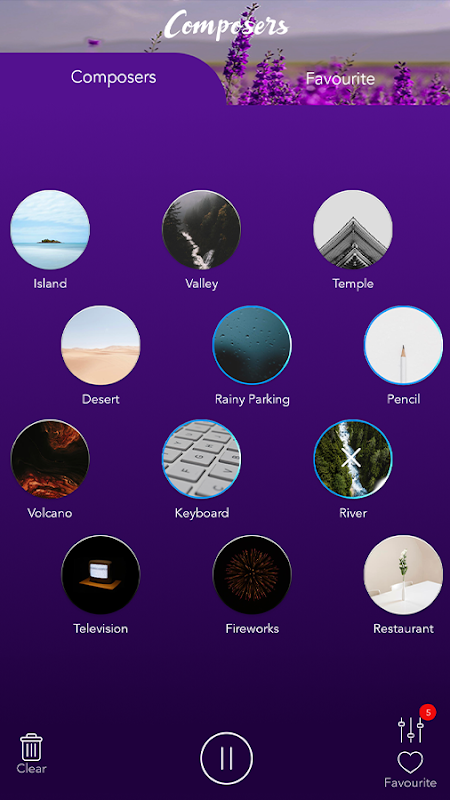This screenshot has height=800, width=450.
Task: Select the Restaurant sound
Action: click(403, 574)
